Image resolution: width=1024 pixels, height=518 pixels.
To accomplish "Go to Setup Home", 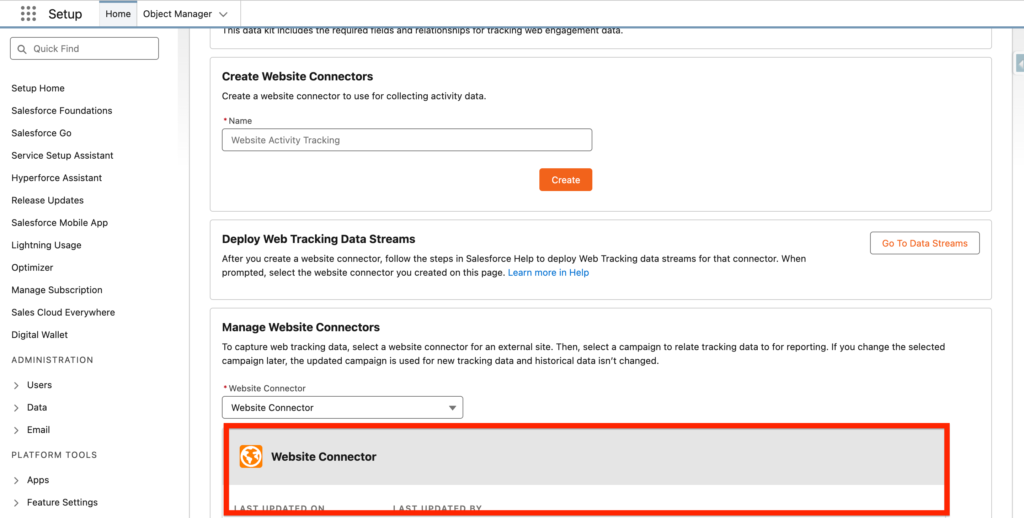I will click(38, 88).
